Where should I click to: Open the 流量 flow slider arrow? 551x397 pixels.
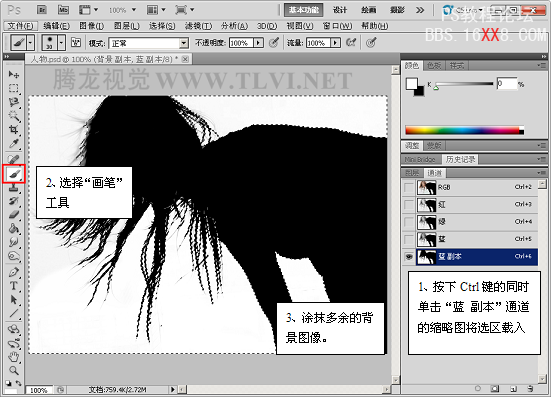[336, 43]
